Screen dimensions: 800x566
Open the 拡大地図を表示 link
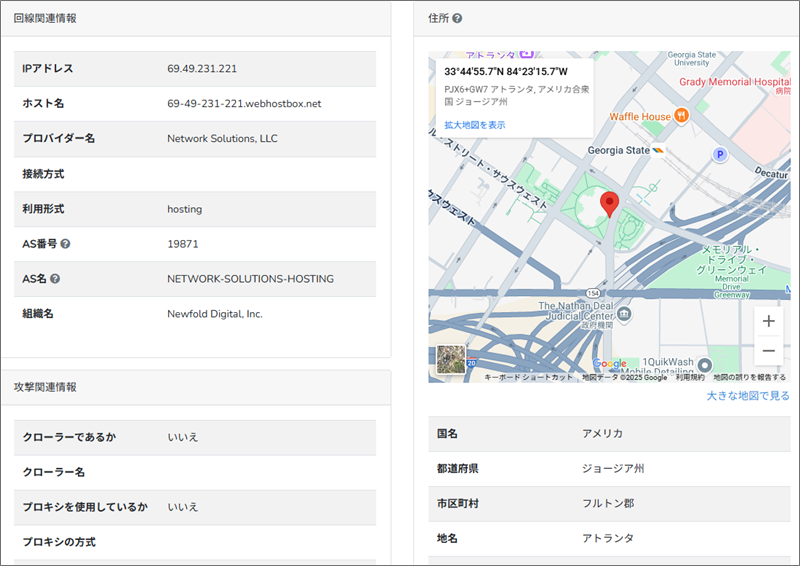[474, 125]
